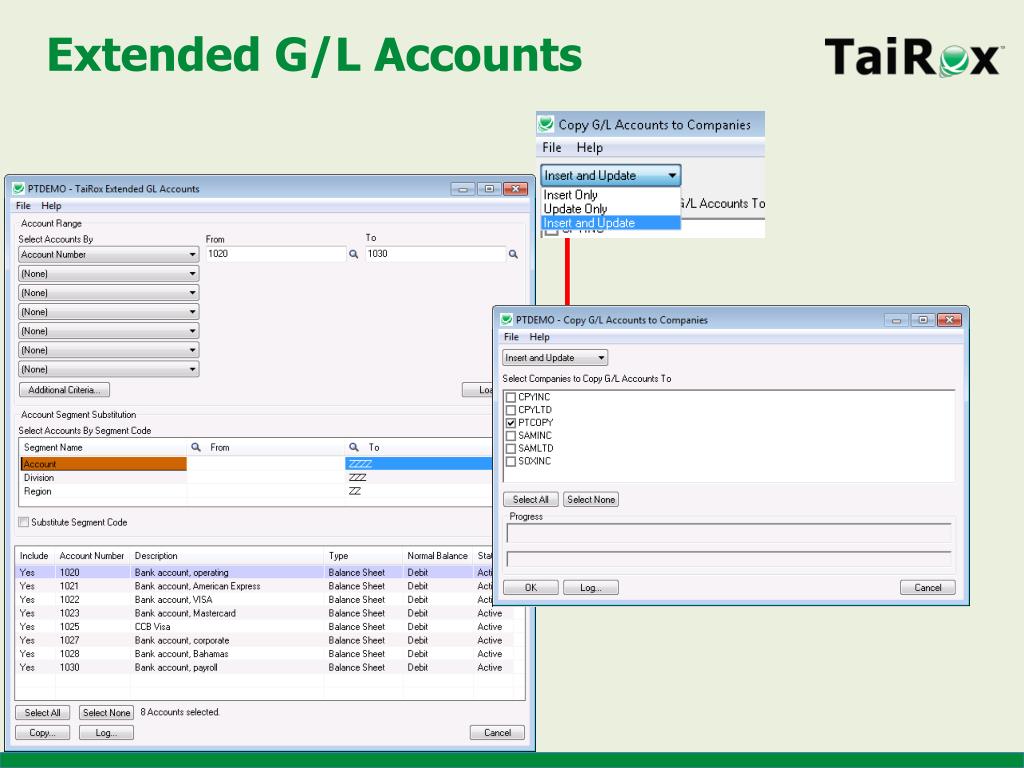The height and width of the screenshot is (768, 1024).
Task: Click the Type column header
Action: tap(363, 556)
